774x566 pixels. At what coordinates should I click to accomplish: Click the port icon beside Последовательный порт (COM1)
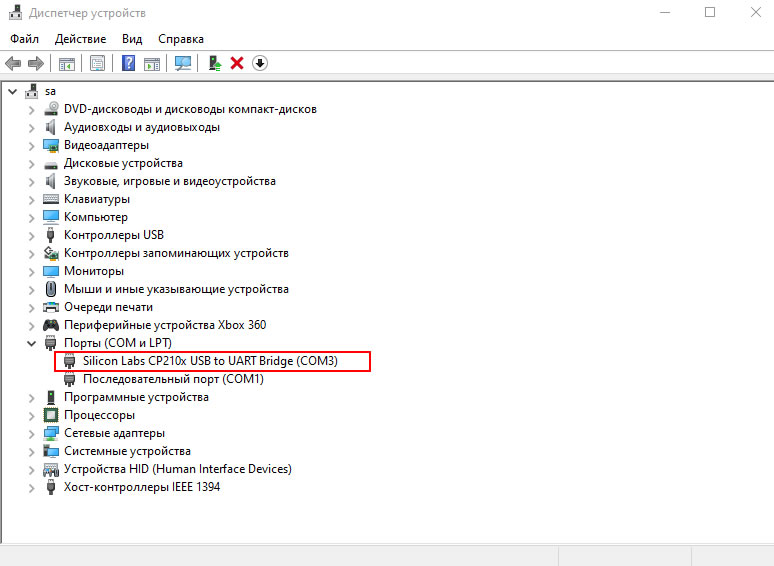(x=70, y=379)
